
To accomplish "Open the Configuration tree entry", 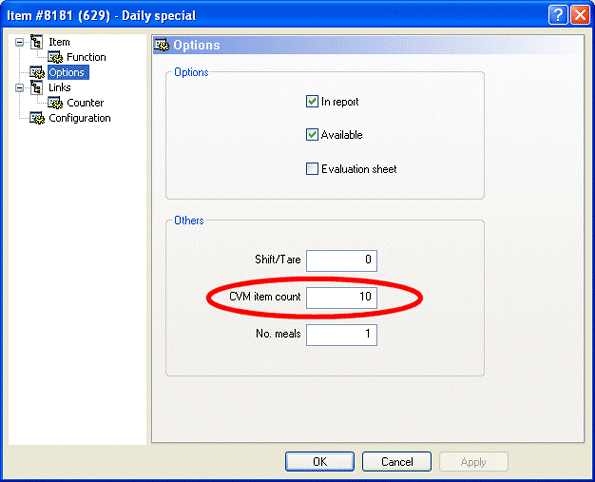I will pos(79,118).
